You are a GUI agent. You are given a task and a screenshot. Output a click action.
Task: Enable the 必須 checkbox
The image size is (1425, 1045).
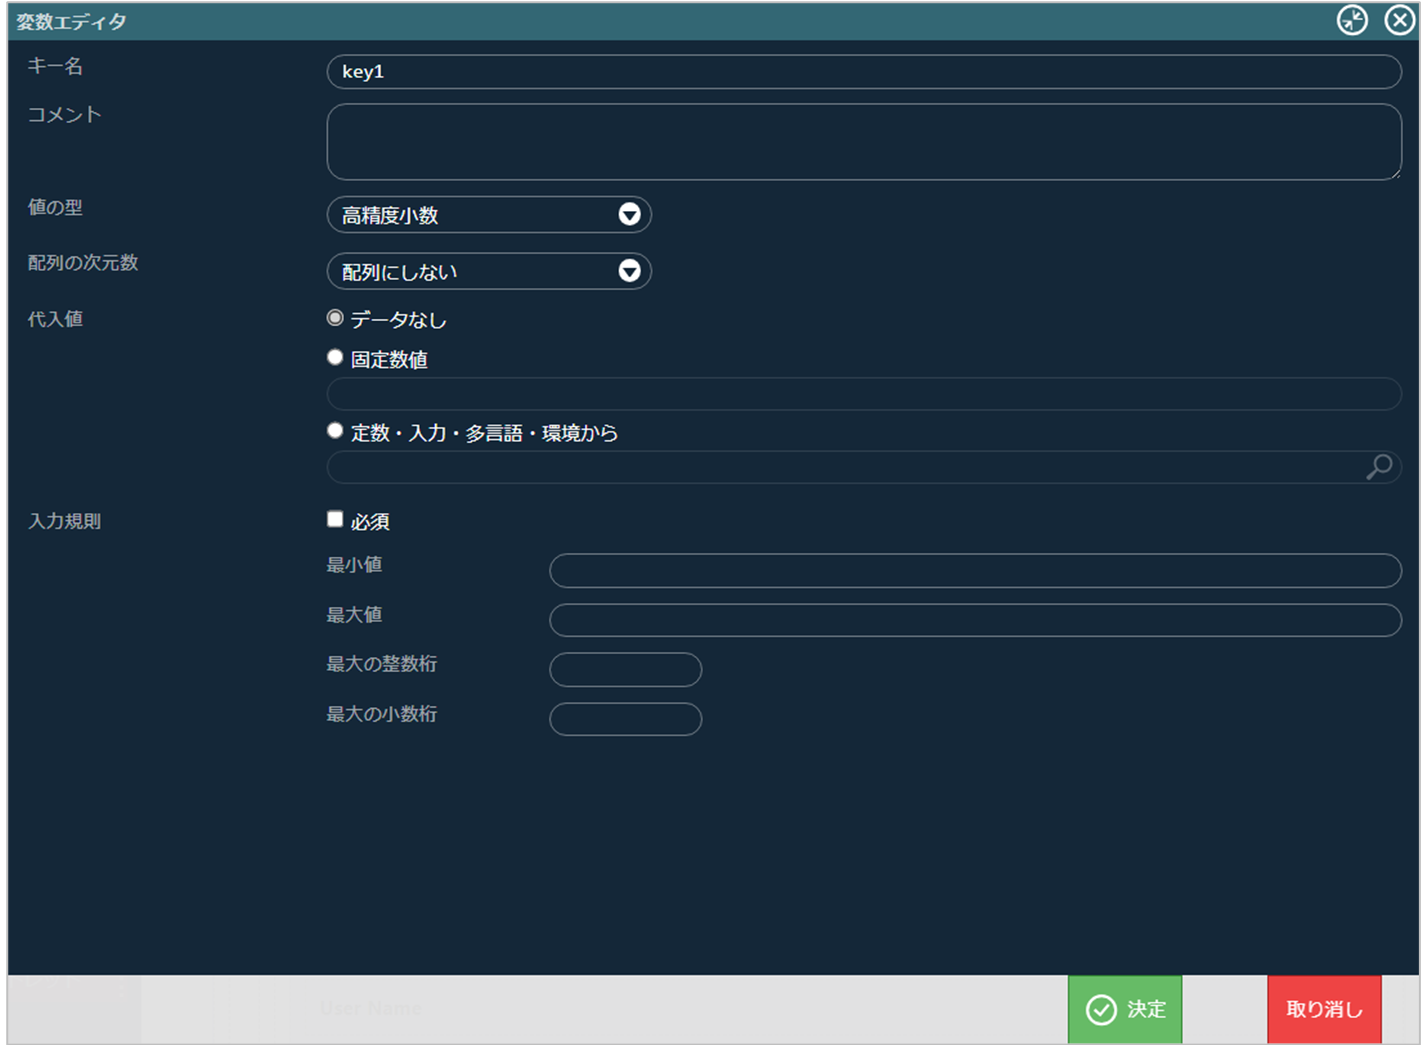point(335,519)
